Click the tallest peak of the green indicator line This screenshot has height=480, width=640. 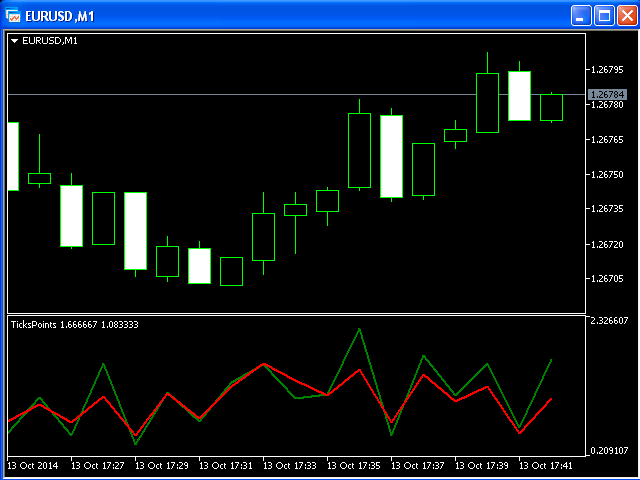359,329
